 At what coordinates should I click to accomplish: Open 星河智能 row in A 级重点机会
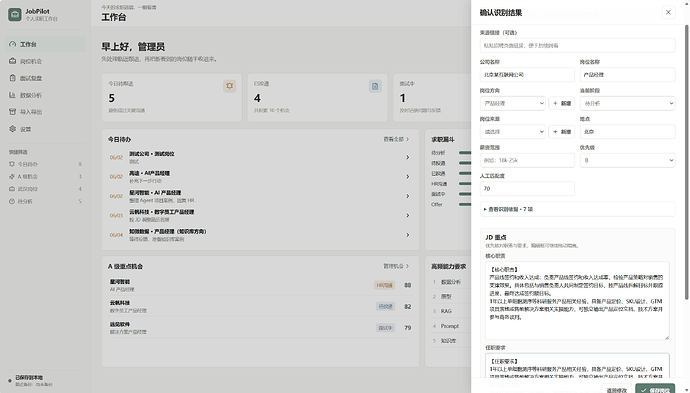pyautogui.click(x=260, y=285)
